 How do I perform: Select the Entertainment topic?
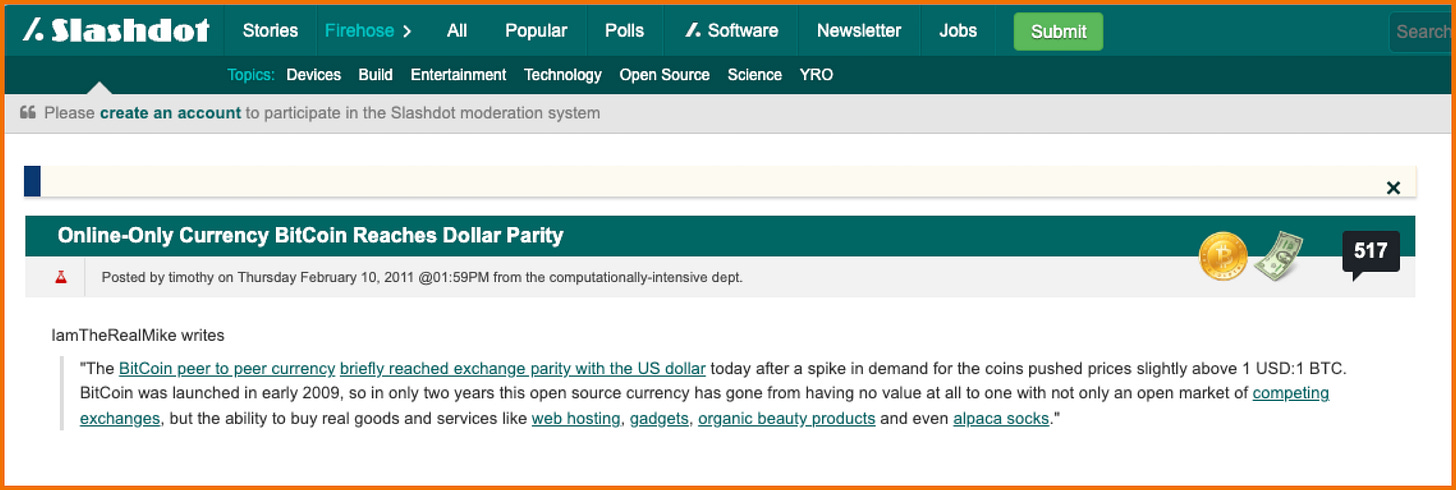(458, 75)
